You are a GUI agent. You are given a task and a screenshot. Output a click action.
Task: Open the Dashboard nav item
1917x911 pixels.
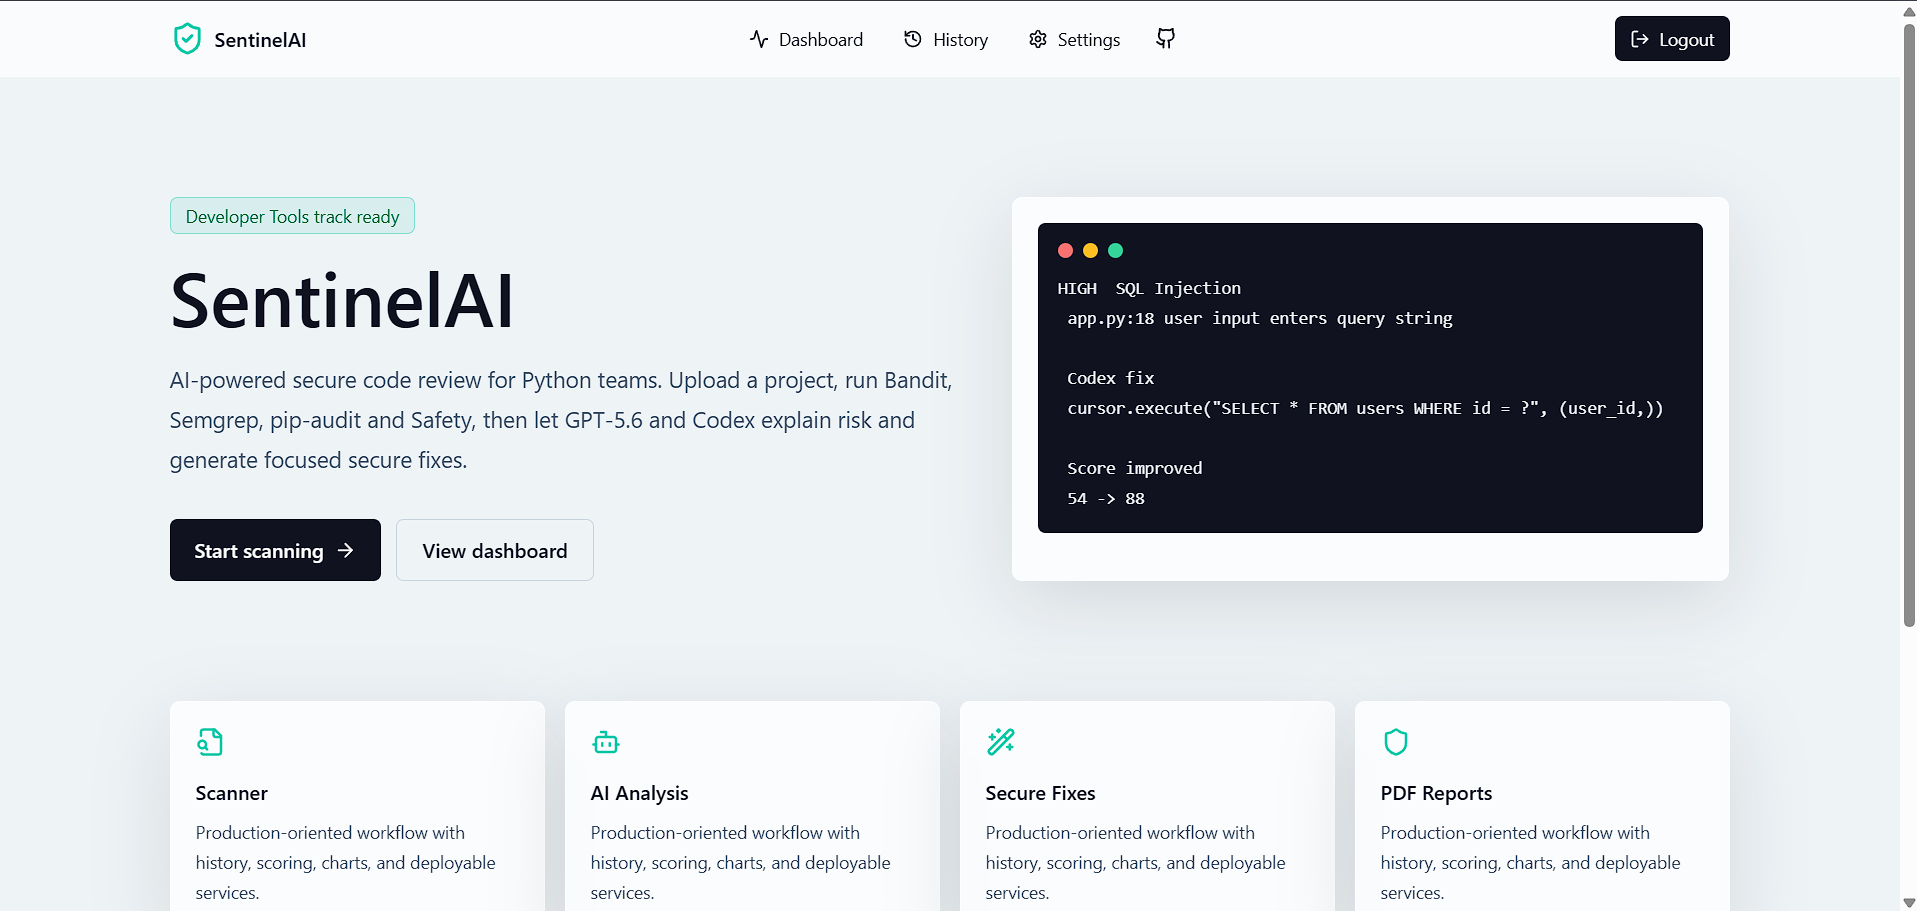(x=806, y=39)
